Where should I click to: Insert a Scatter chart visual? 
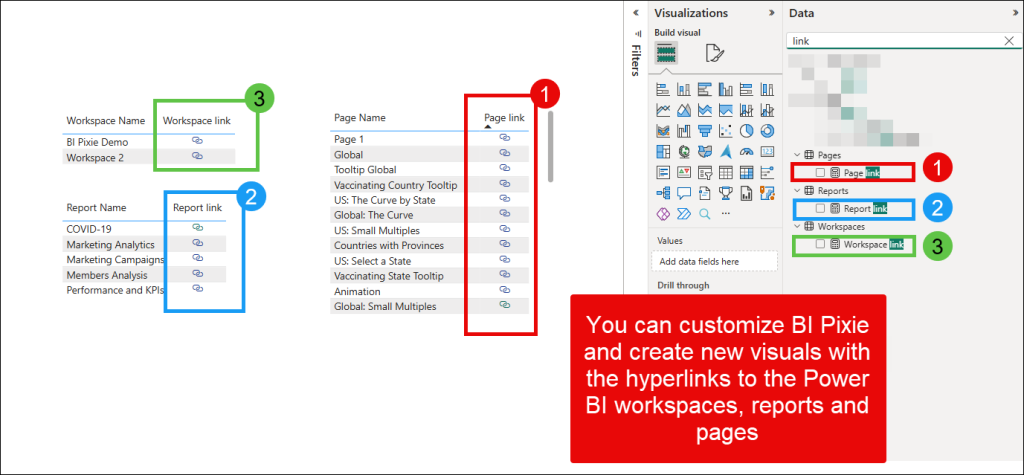tap(726, 130)
